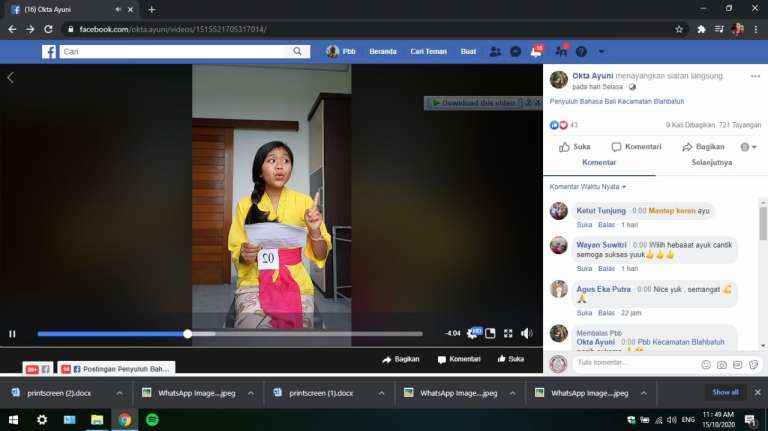The width and height of the screenshot is (768, 431).
Task: Attach a photo to comment
Action: 721,364
